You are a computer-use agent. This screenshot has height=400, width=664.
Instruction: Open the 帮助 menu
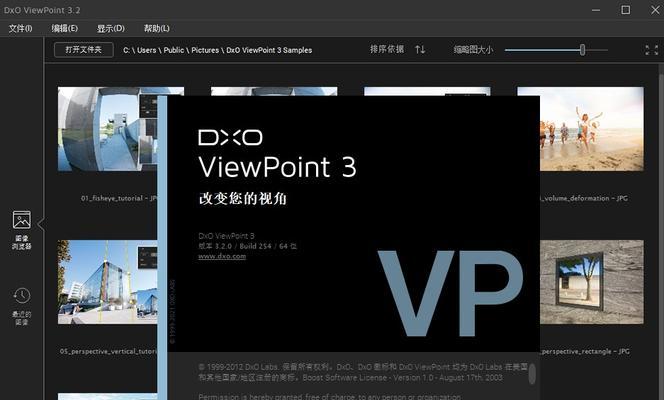157,28
